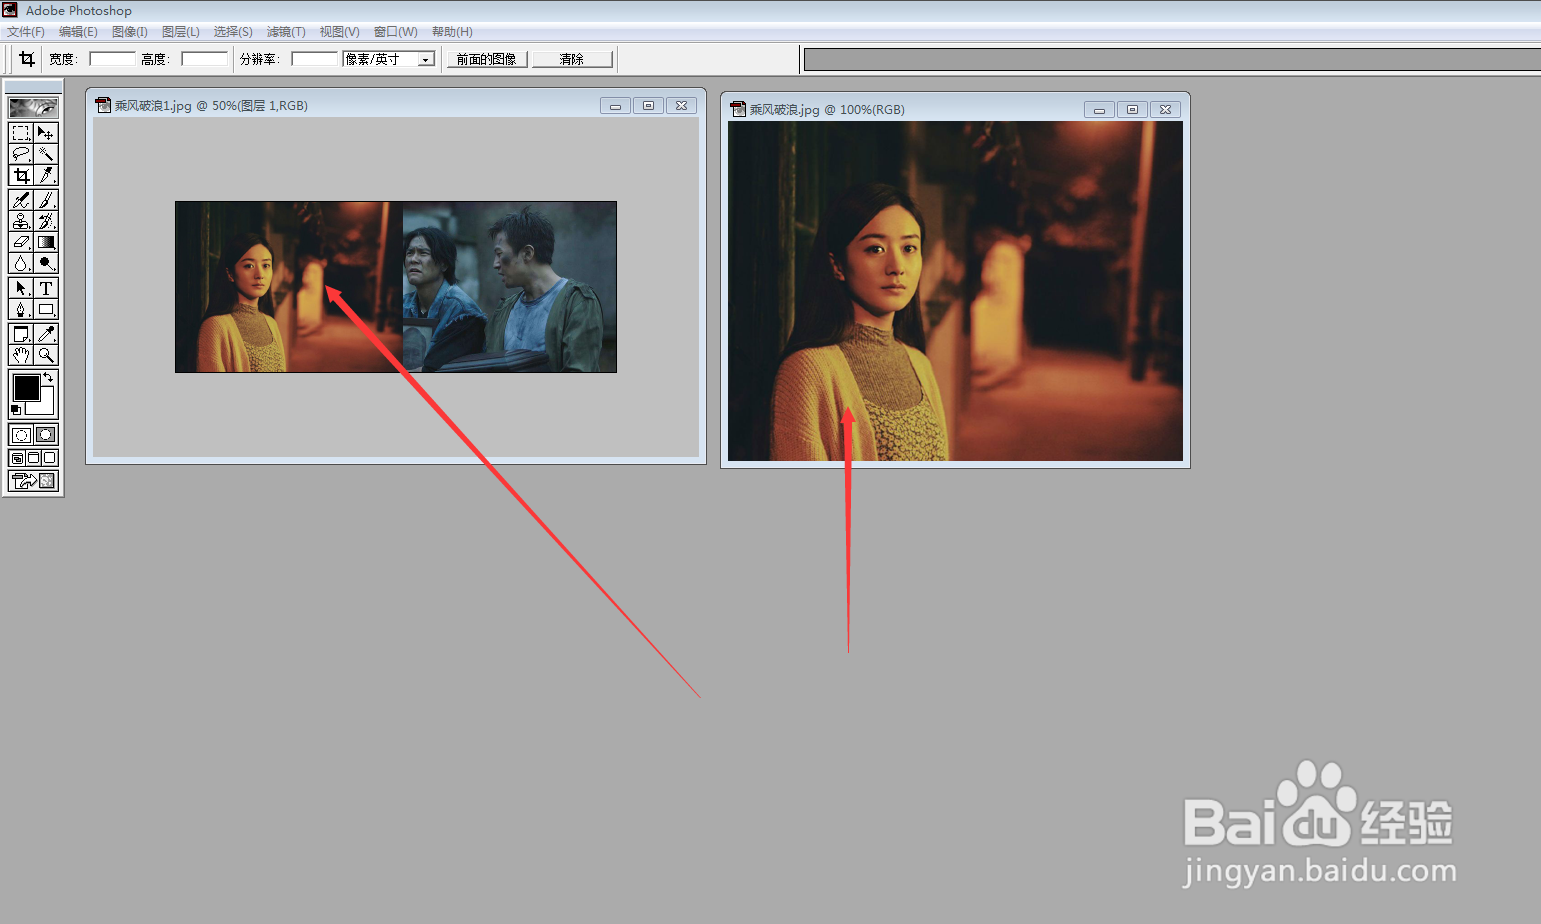This screenshot has height=924, width=1541.
Task: Select the Path Component Selection tool
Action: pos(21,288)
